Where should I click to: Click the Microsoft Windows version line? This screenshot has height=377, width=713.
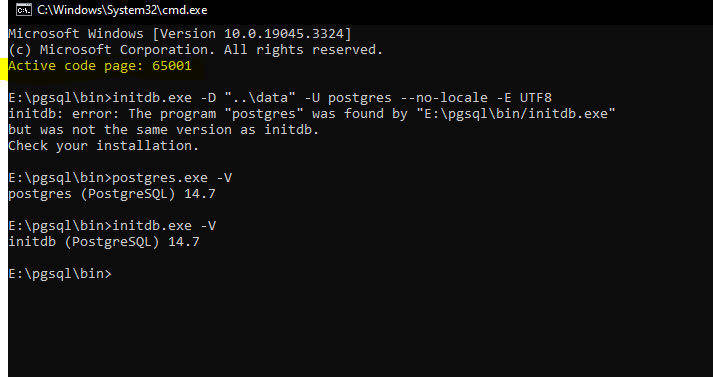click(180, 34)
